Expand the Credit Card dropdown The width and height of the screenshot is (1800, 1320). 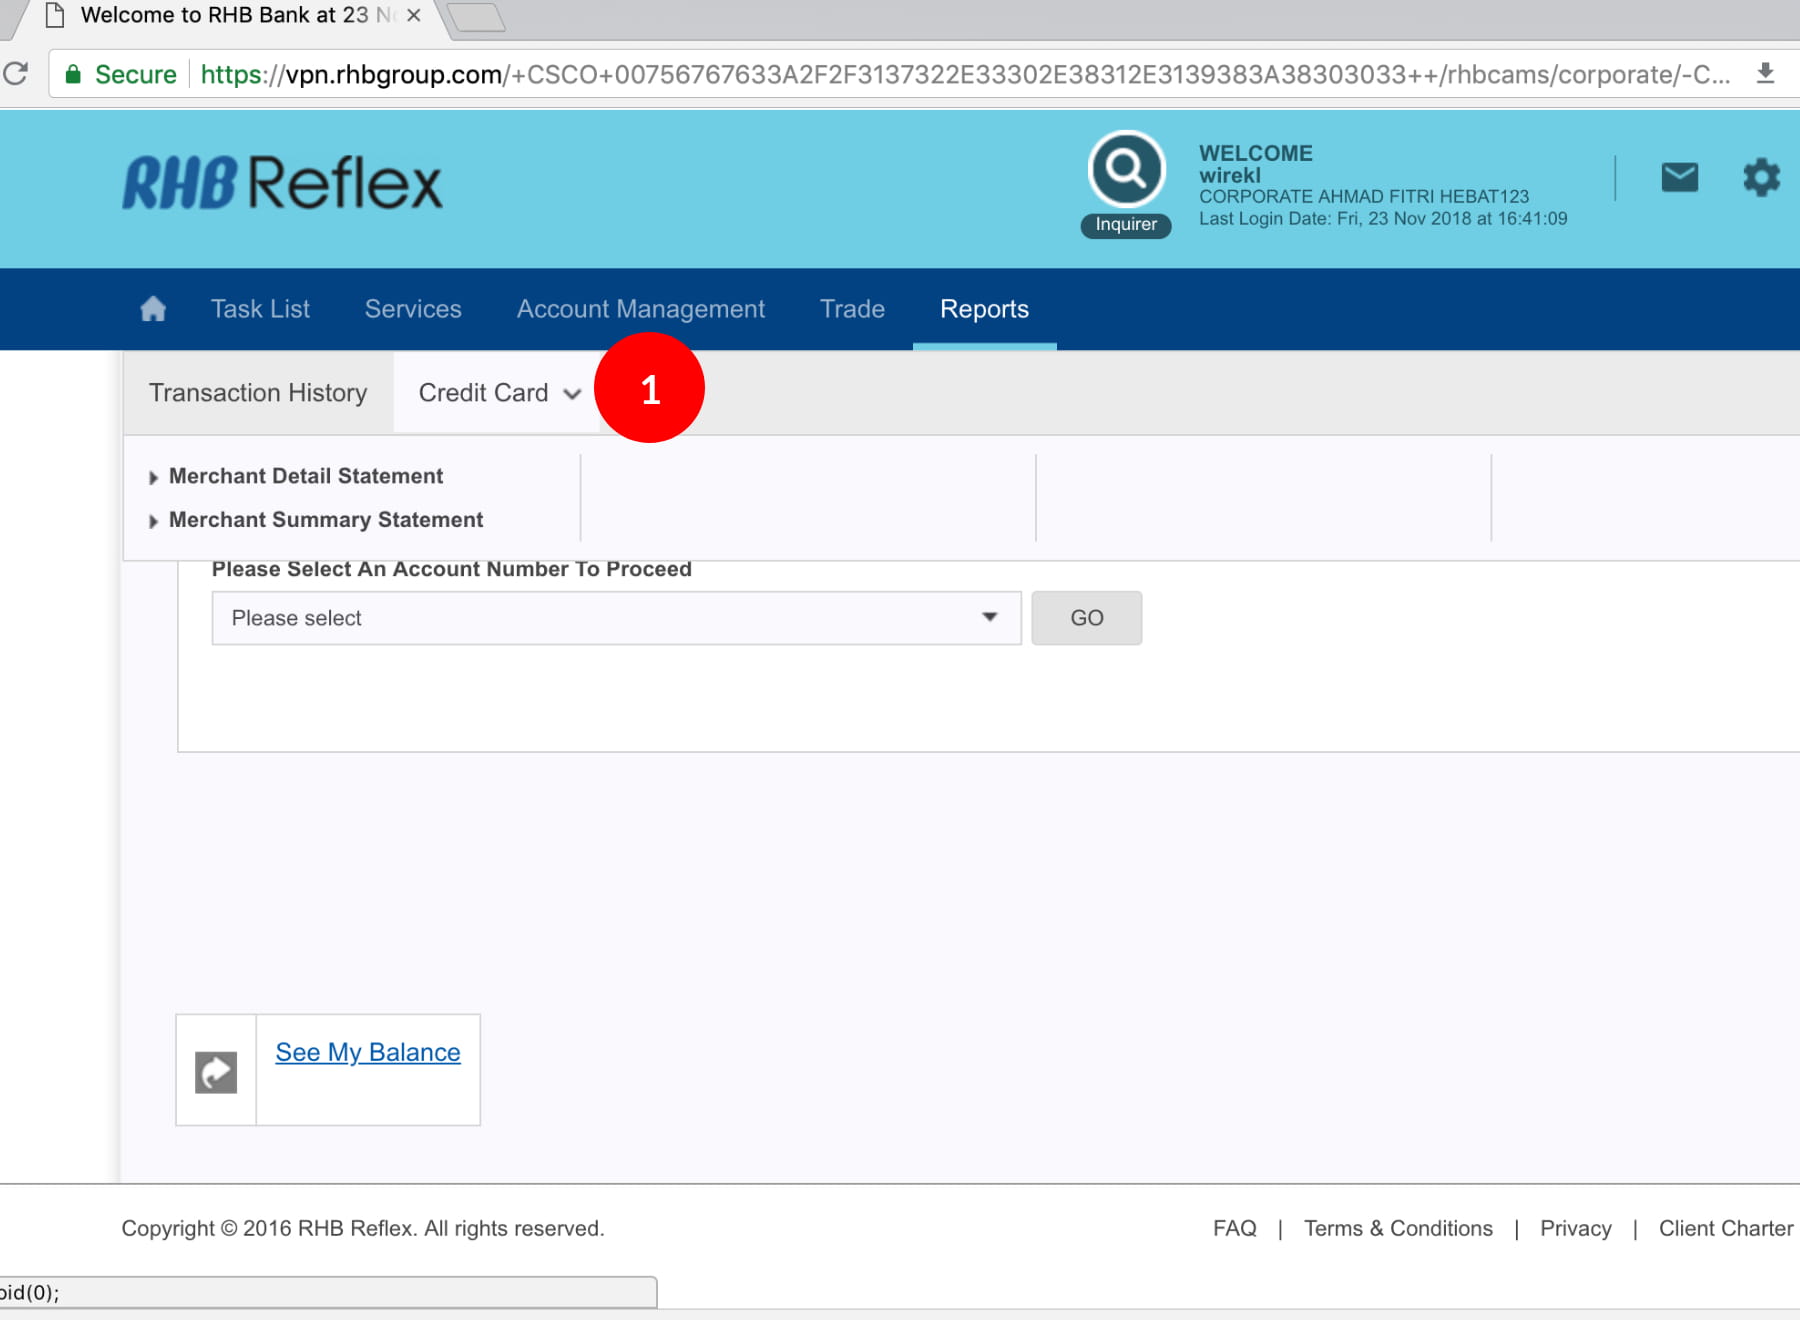pyautogui.click(x=498, y=393)
